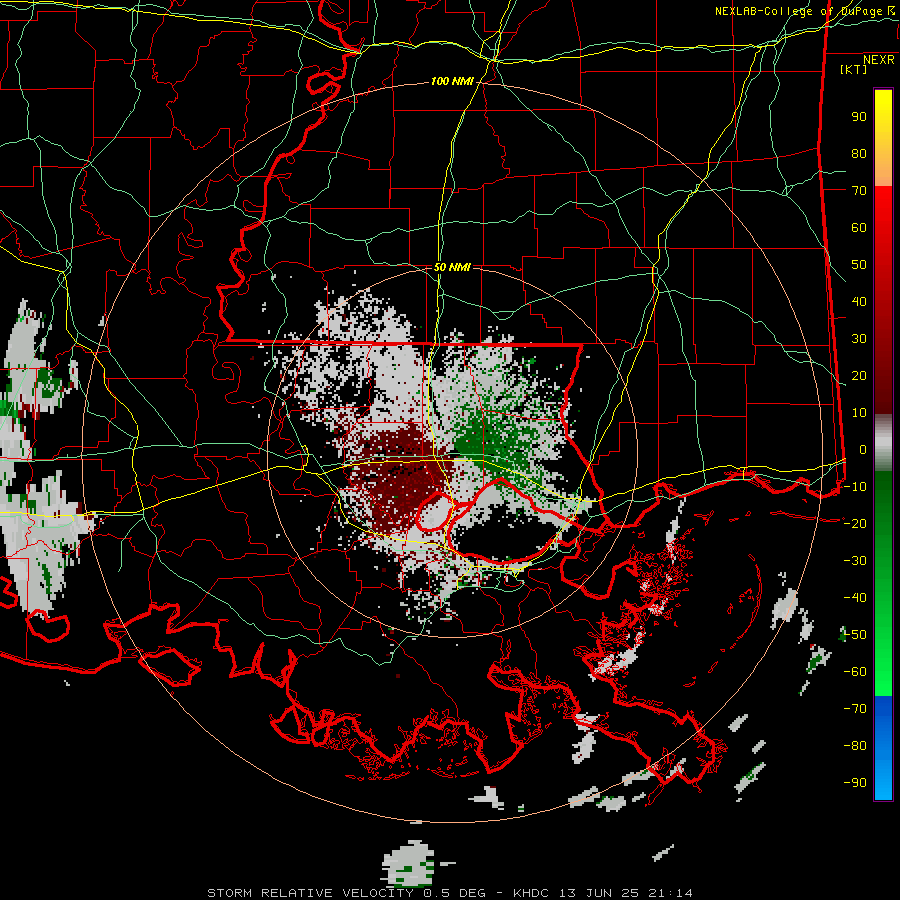Click the isolated gray echo blob above the bottom caption

(409, 863)
